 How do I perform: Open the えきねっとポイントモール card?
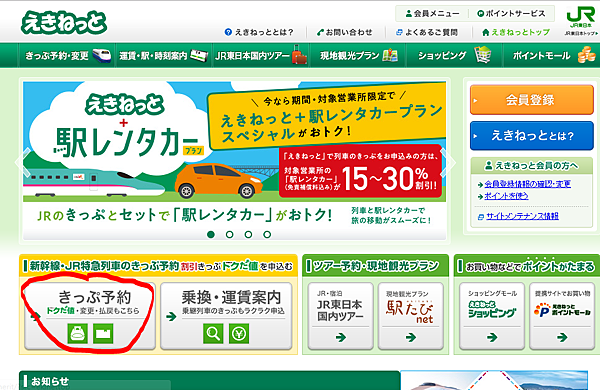coord(562,316)
